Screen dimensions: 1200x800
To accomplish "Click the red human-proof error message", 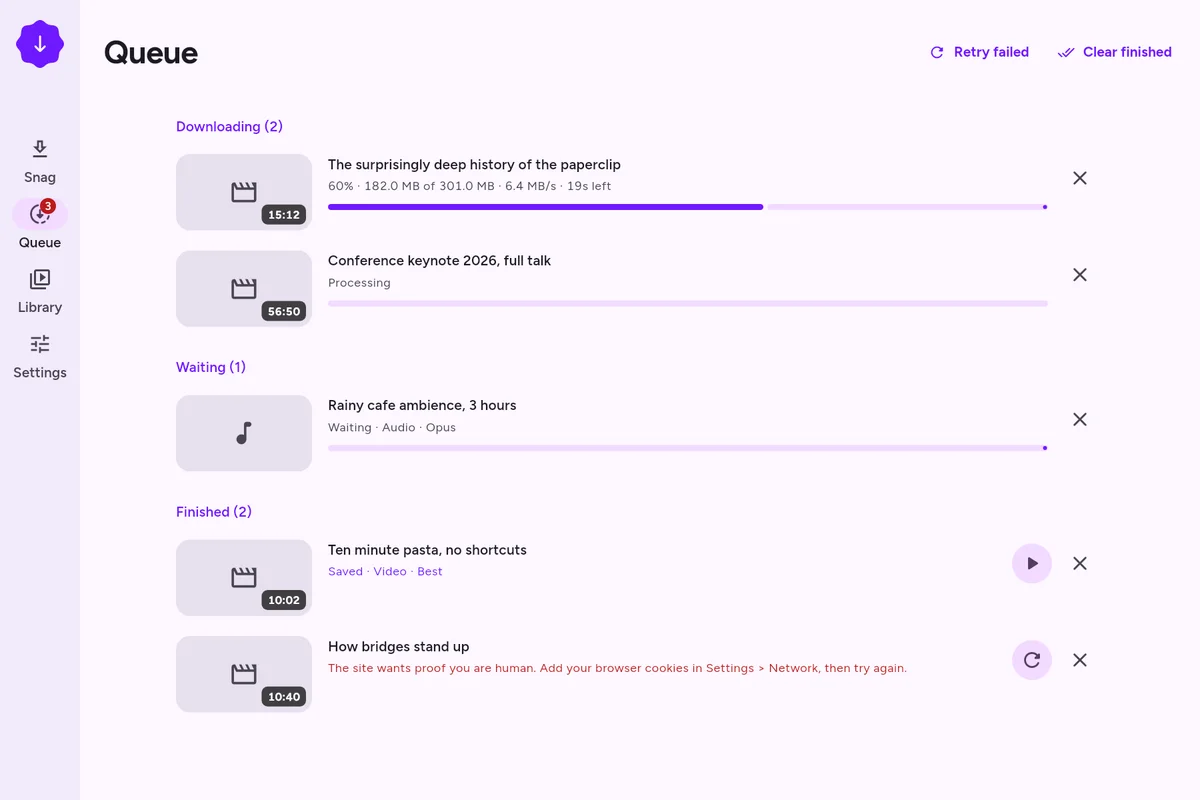I will (617, 668).
